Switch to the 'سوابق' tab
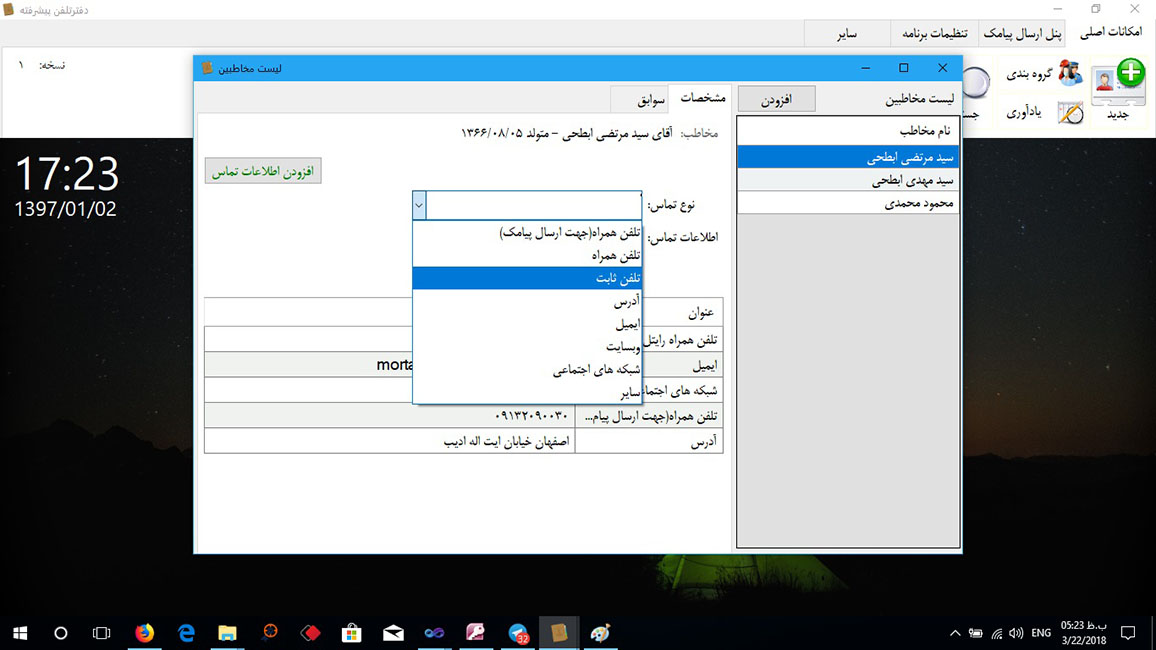Image resolution: width=1156 pixels, height=650 pixels. click(x=641, y=99)
